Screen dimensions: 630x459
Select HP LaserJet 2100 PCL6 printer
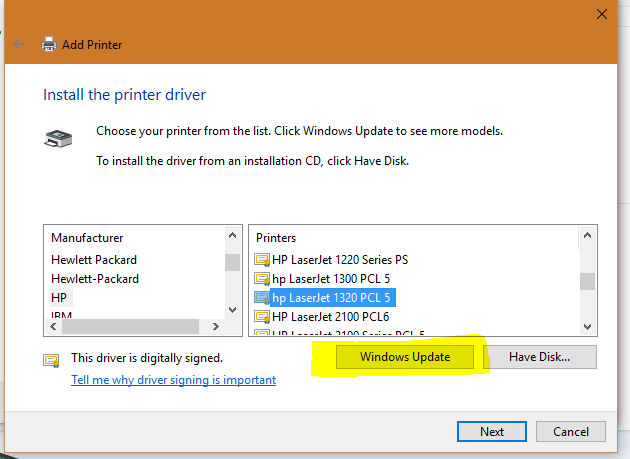click(x=331, y=317)
